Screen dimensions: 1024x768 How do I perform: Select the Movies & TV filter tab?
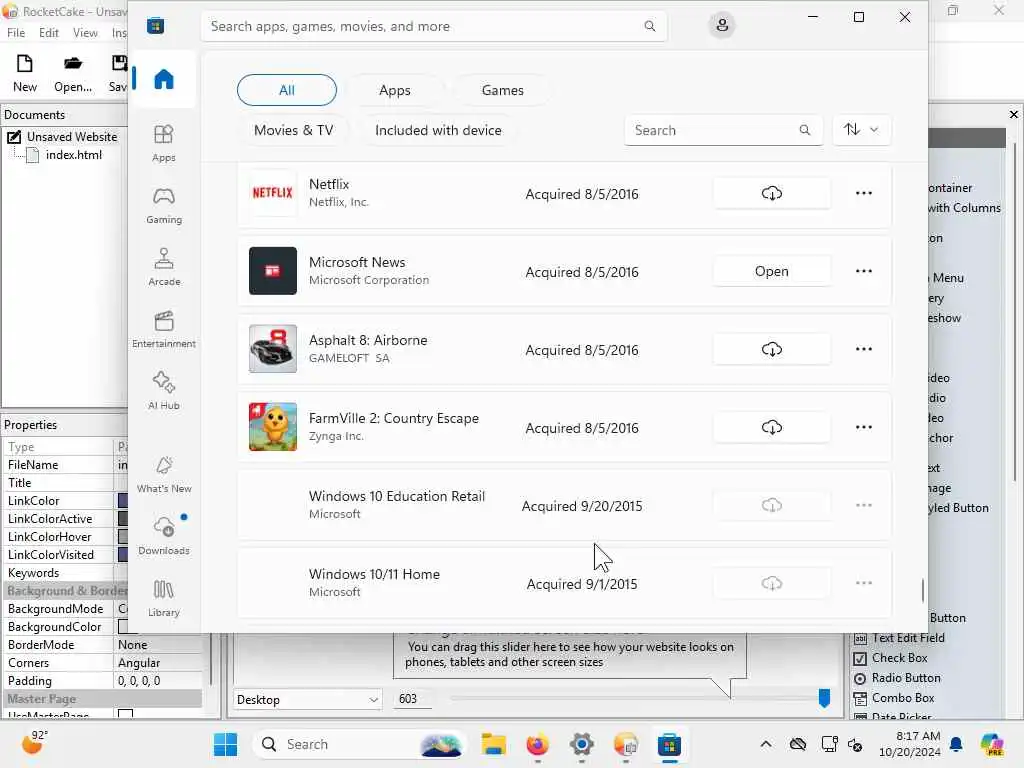pos(293,130)
